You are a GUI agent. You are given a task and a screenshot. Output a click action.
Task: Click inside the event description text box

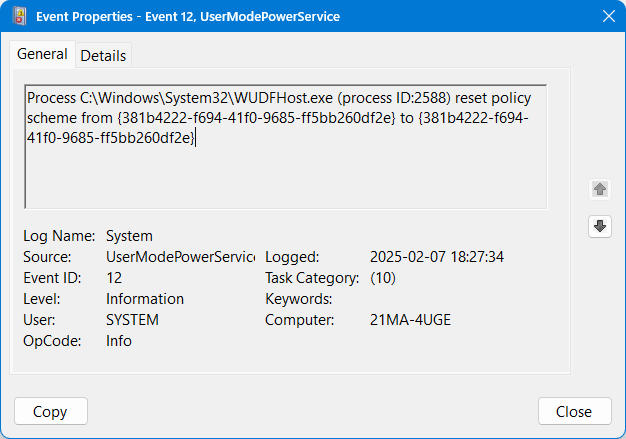tap(285, 170)
